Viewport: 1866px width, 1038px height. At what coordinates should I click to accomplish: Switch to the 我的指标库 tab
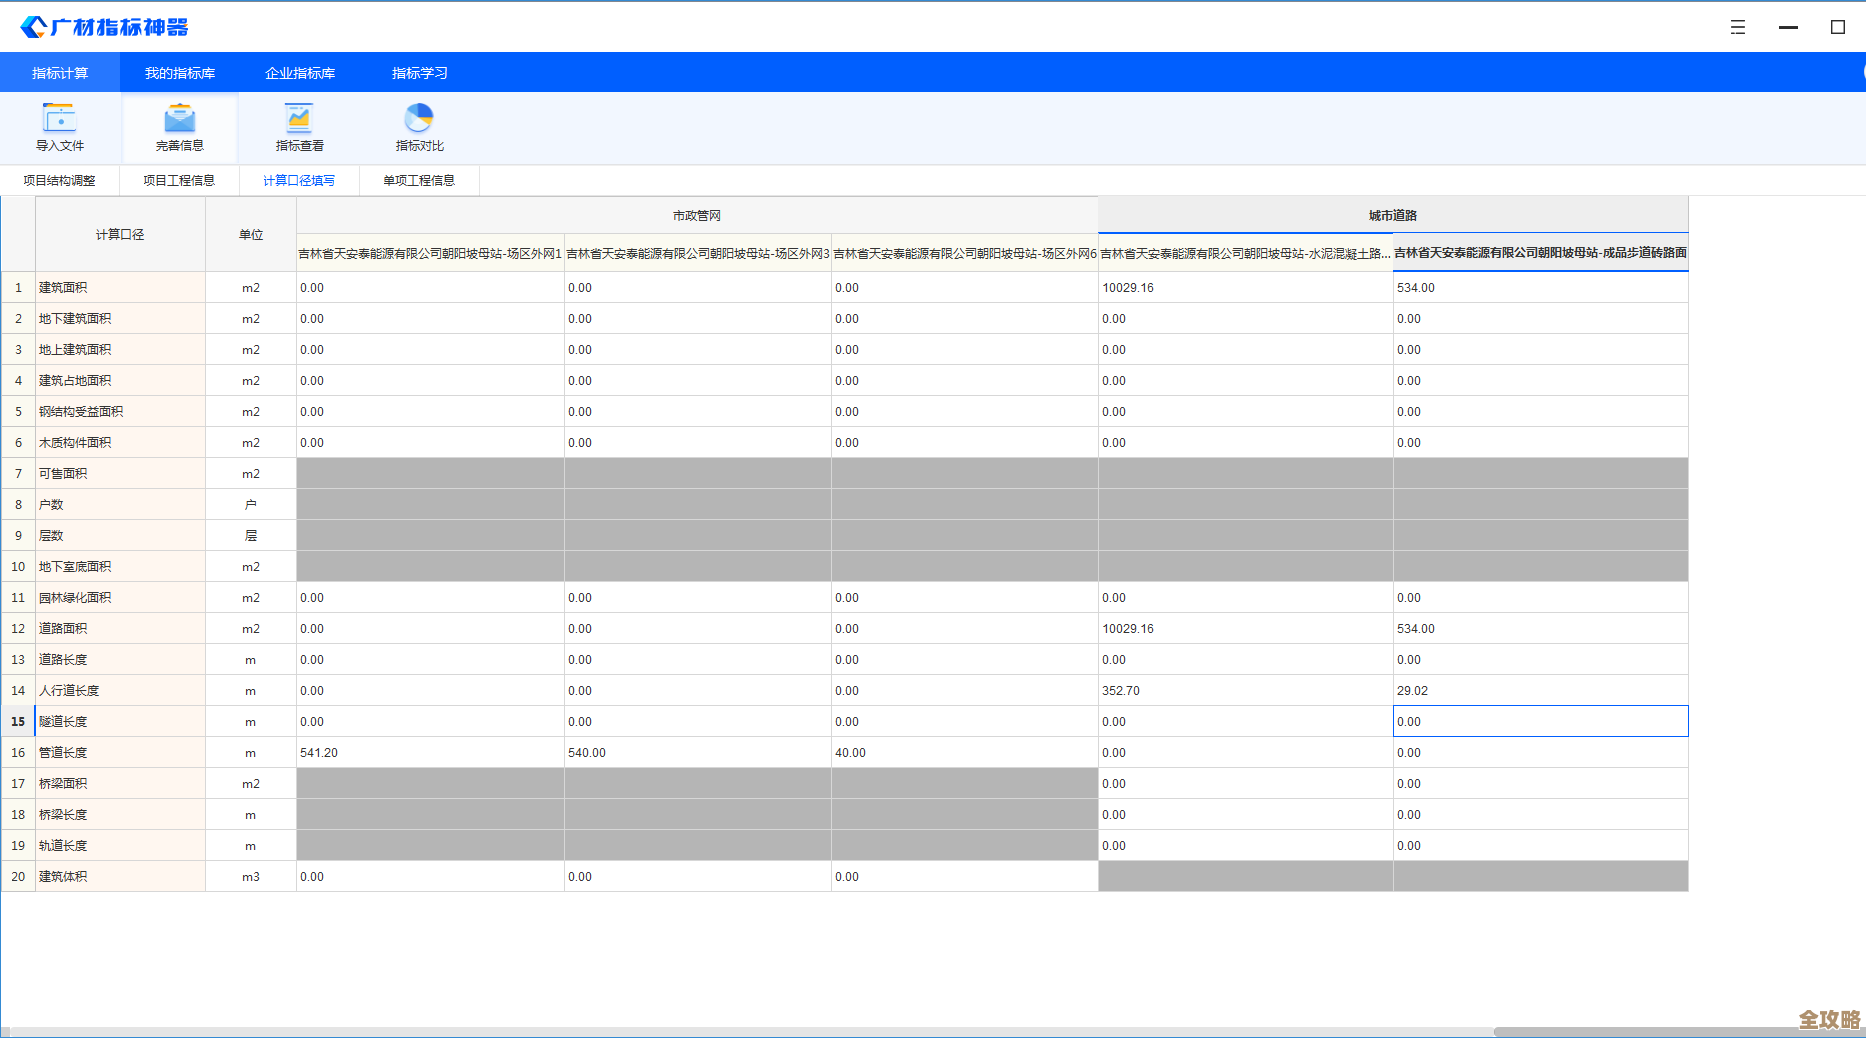pyautogui.click(x=180, y=73)
